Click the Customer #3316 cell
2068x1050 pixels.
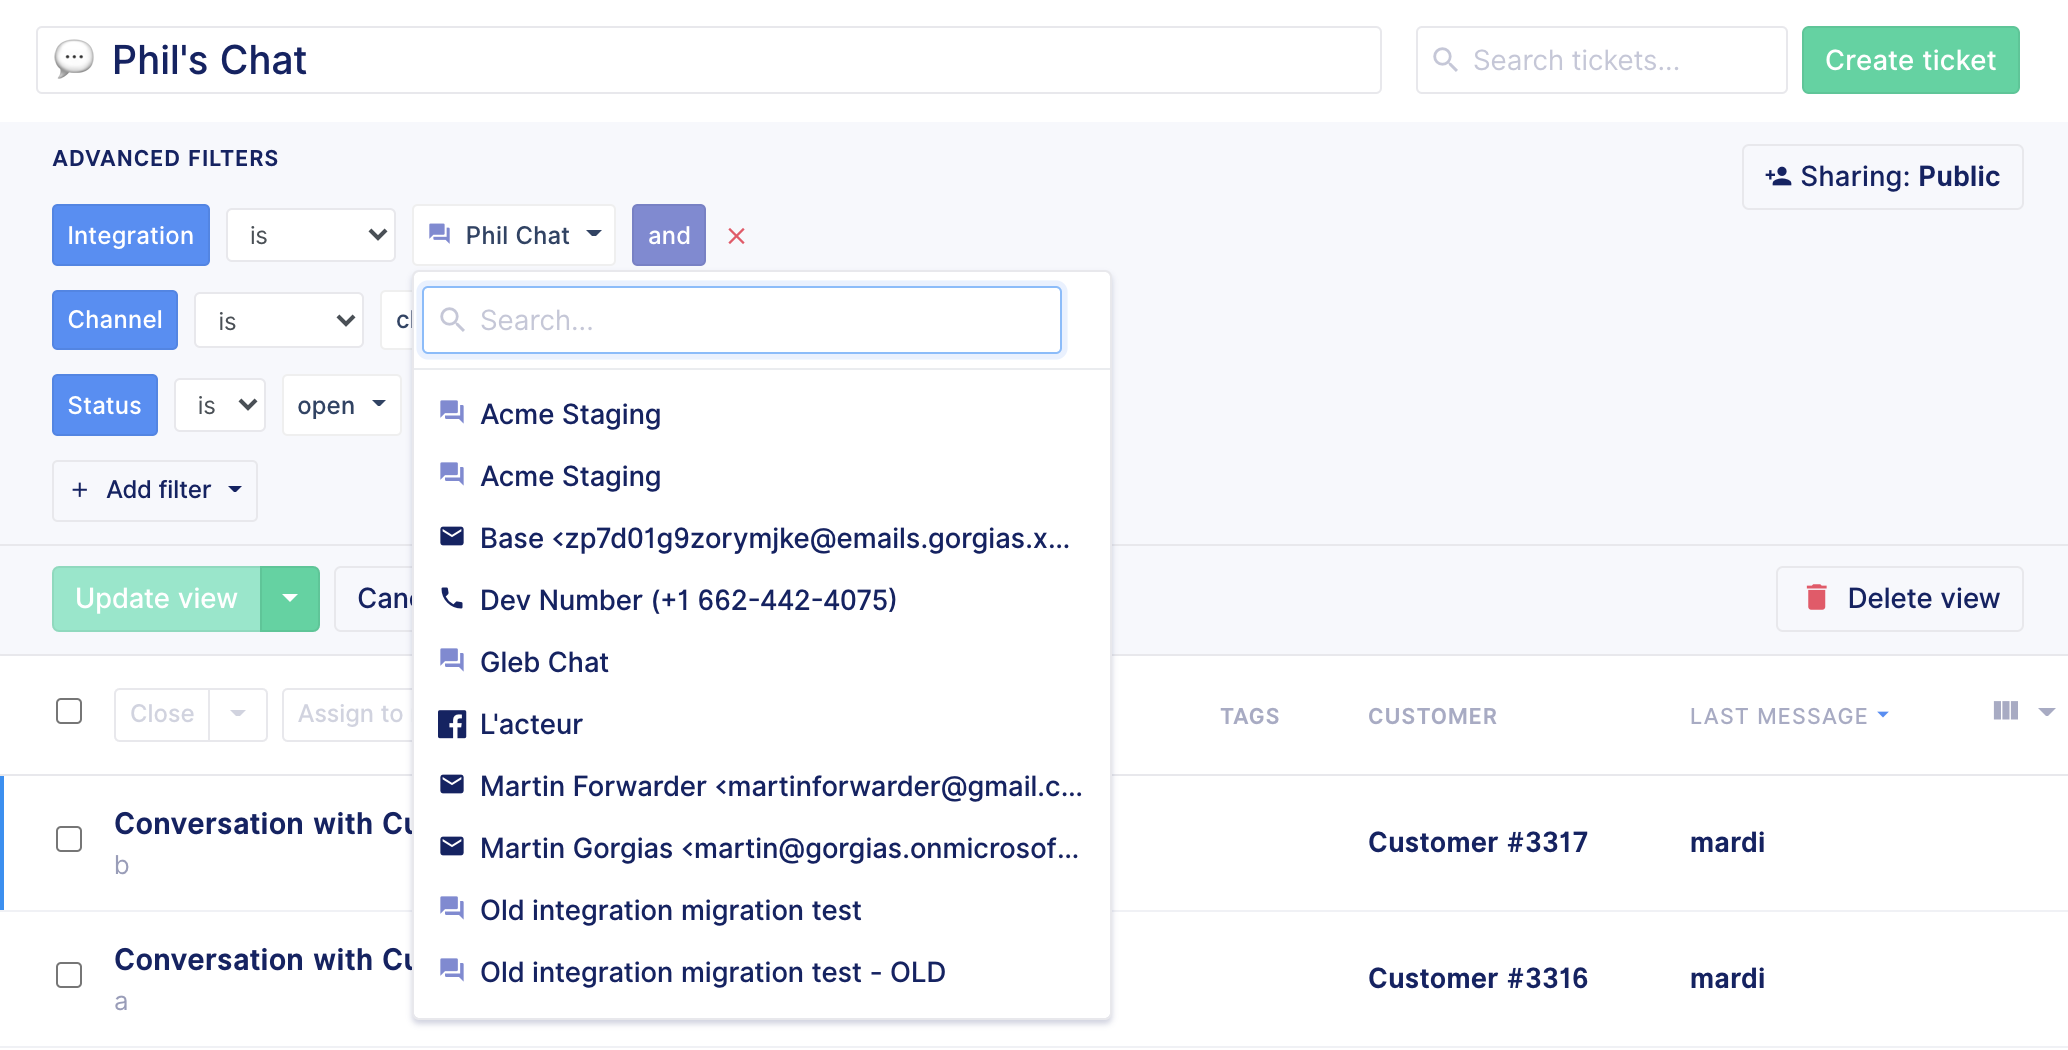1477,978
